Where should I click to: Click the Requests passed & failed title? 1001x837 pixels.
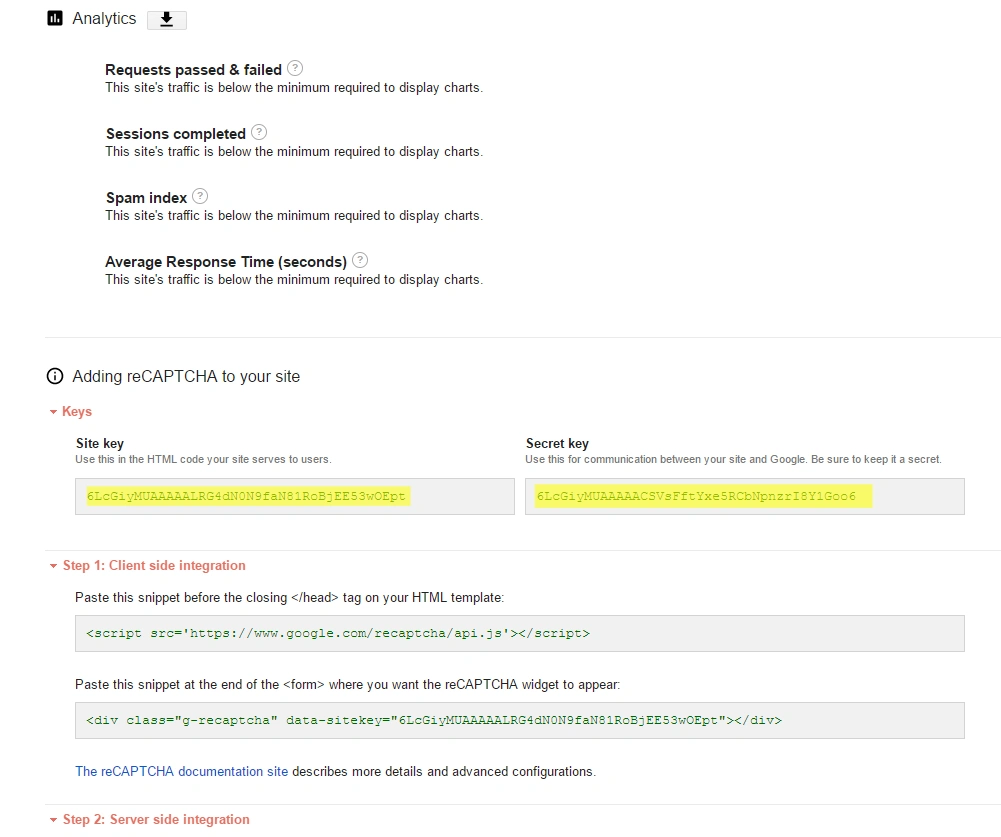click(193, 70)
